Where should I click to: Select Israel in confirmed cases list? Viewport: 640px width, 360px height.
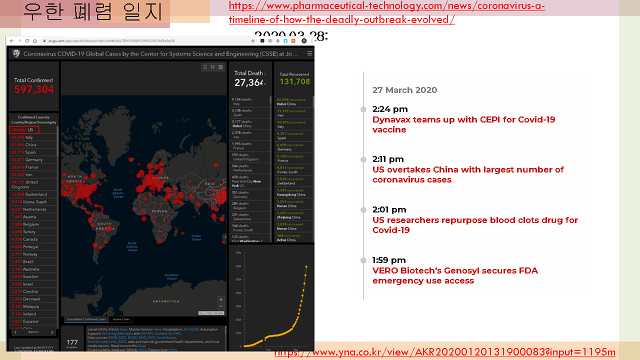coord(33,284)
